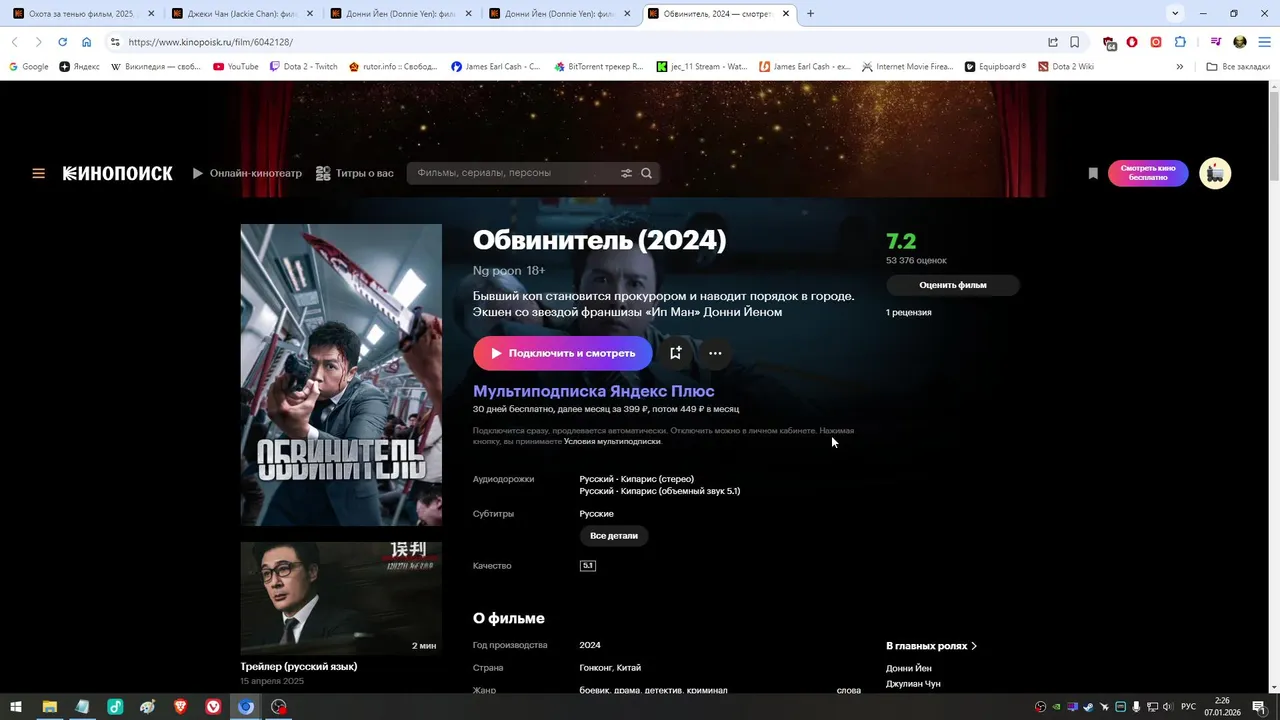This screenshot has height=720, width=1280.
Task: Bookmark this page in address bar
Action: (x=1074, y=42)
